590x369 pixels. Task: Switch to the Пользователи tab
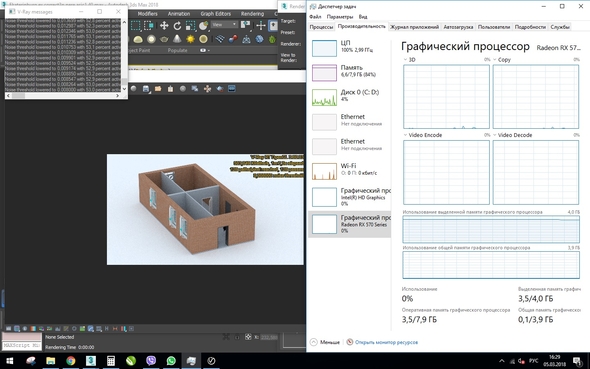(x=494, y=27)
